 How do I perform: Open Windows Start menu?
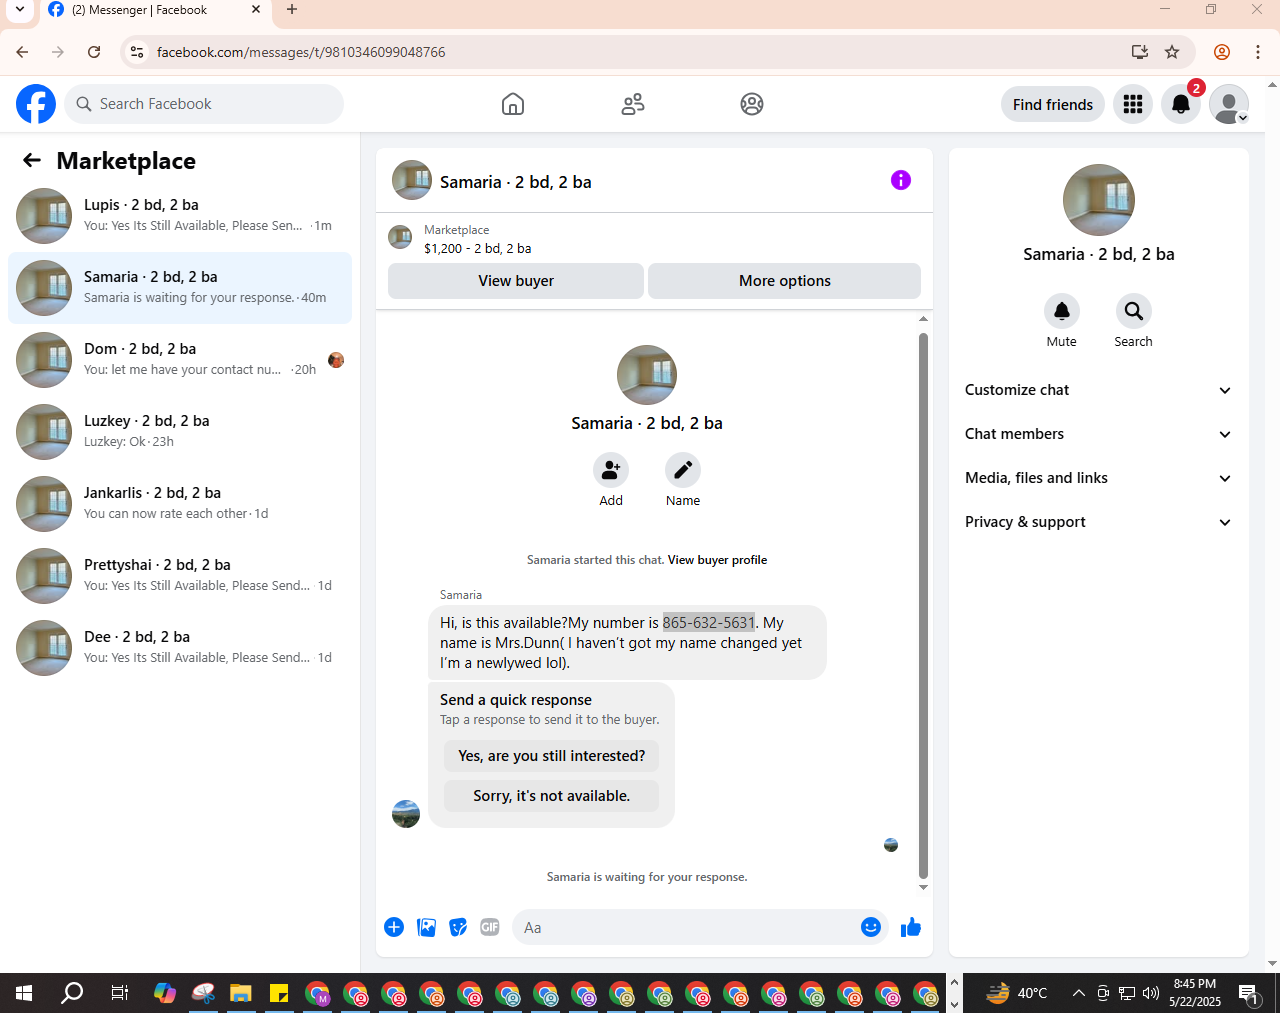tap(24, 993)
